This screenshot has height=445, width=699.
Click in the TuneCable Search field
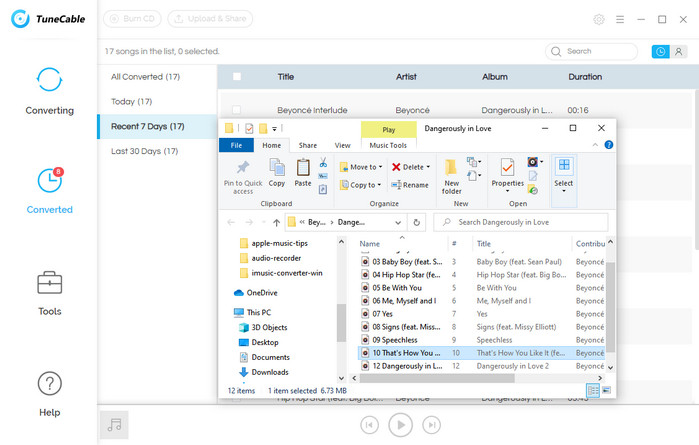(x=591, y=51)
